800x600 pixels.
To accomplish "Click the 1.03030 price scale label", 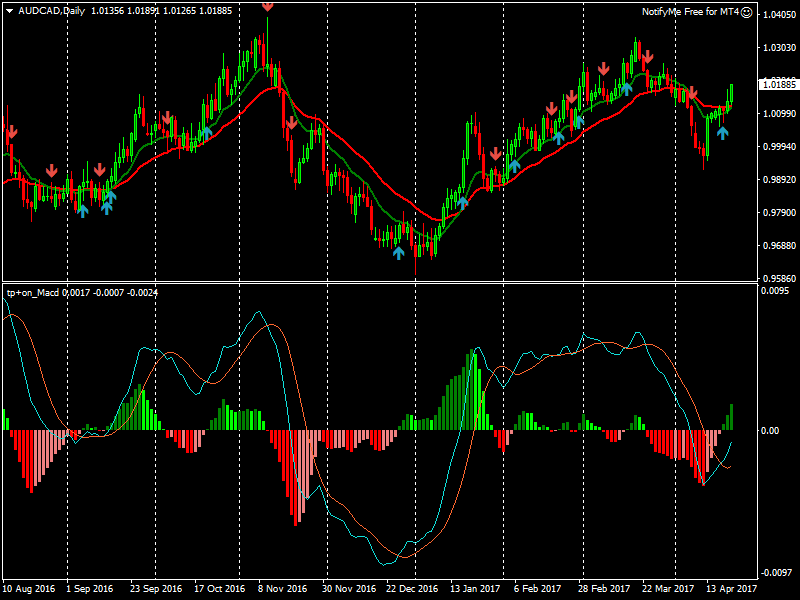I will click(779, 47).
